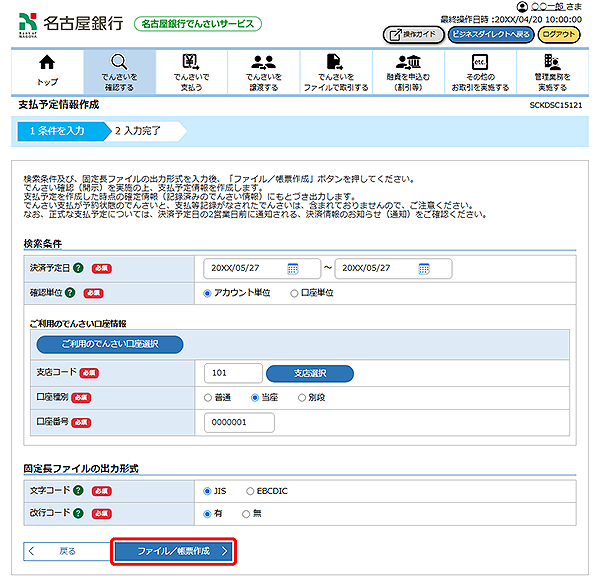Image resolution: width=600 pixels, height=581 pixels.
Task: Open the '管理業務を実施する' building icon menu
Action: [x=552, y=71]
